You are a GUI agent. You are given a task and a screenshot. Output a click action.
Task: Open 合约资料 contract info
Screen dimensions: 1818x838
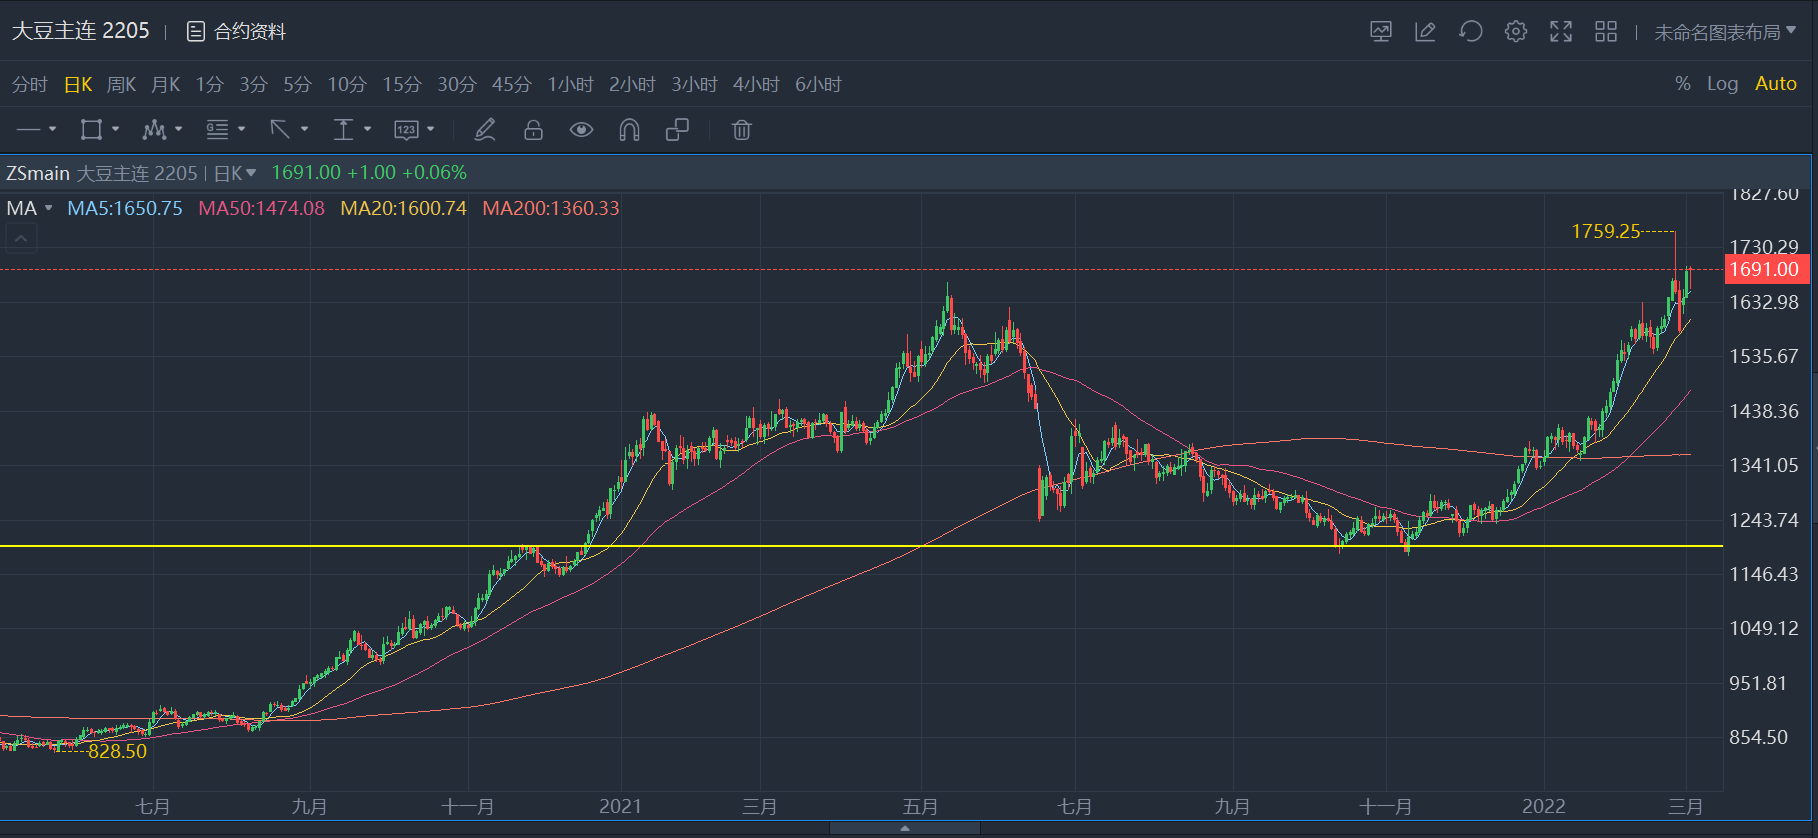[x=237, y=32]
